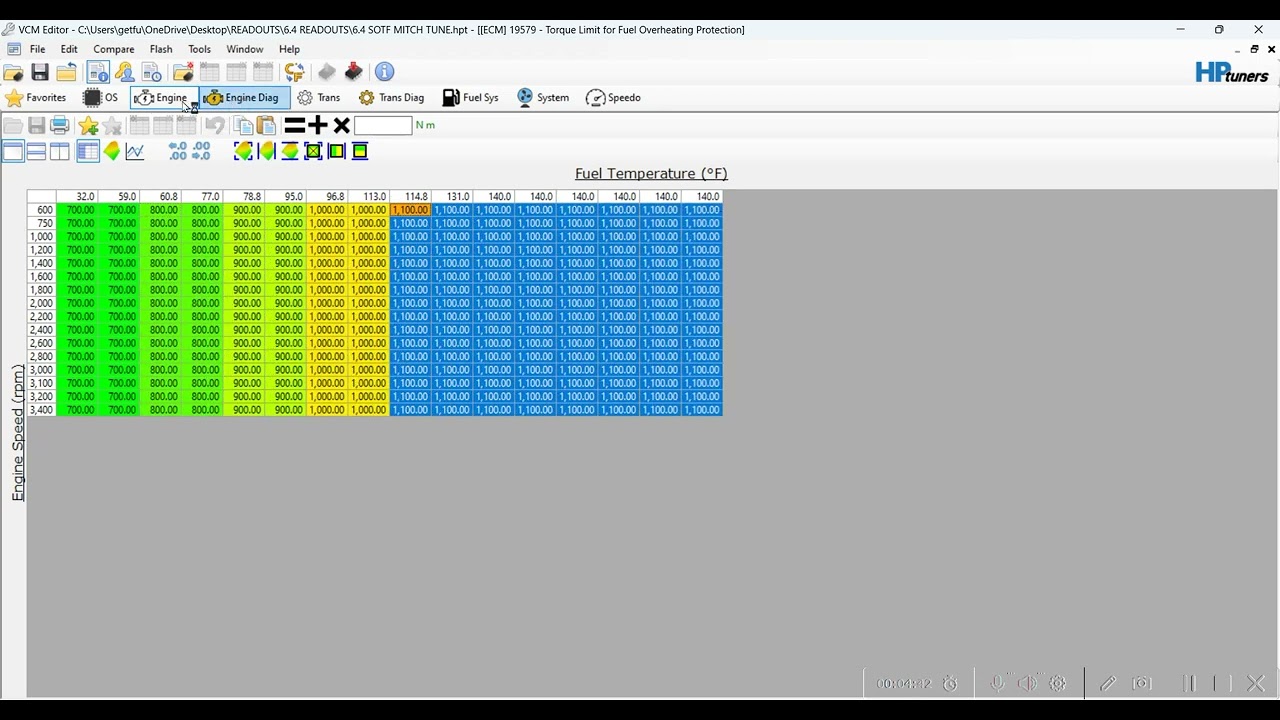Screen dimensions: 1280x720
Task: Click the CF convert arrows icon
Action: coord(294,72)
